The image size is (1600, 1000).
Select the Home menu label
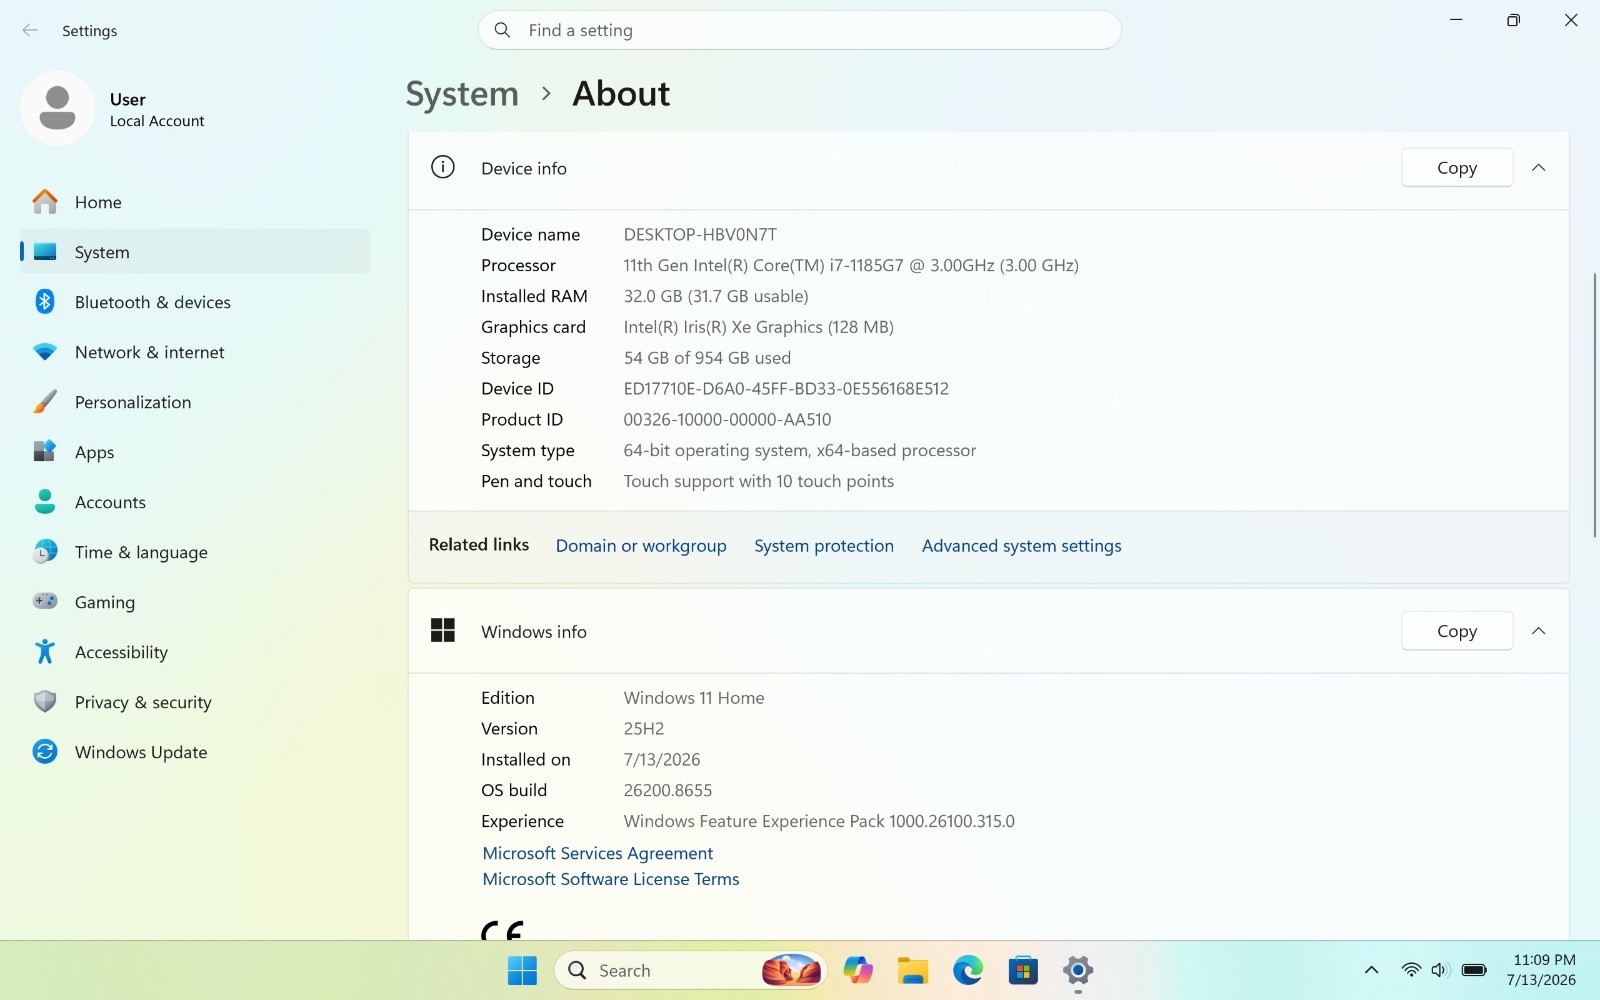pyautogui.click(x=98, y=202)
